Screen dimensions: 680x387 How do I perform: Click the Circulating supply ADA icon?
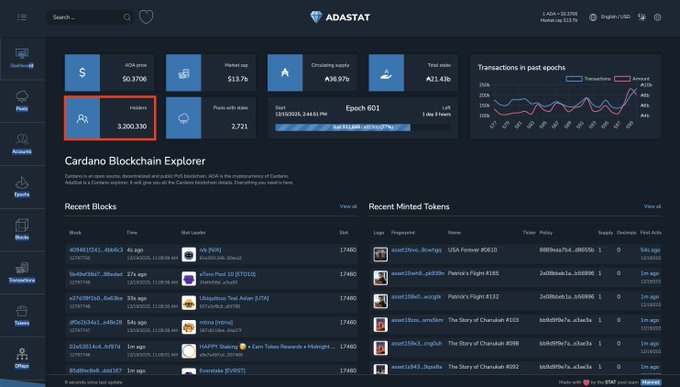[x=285, y=72]
